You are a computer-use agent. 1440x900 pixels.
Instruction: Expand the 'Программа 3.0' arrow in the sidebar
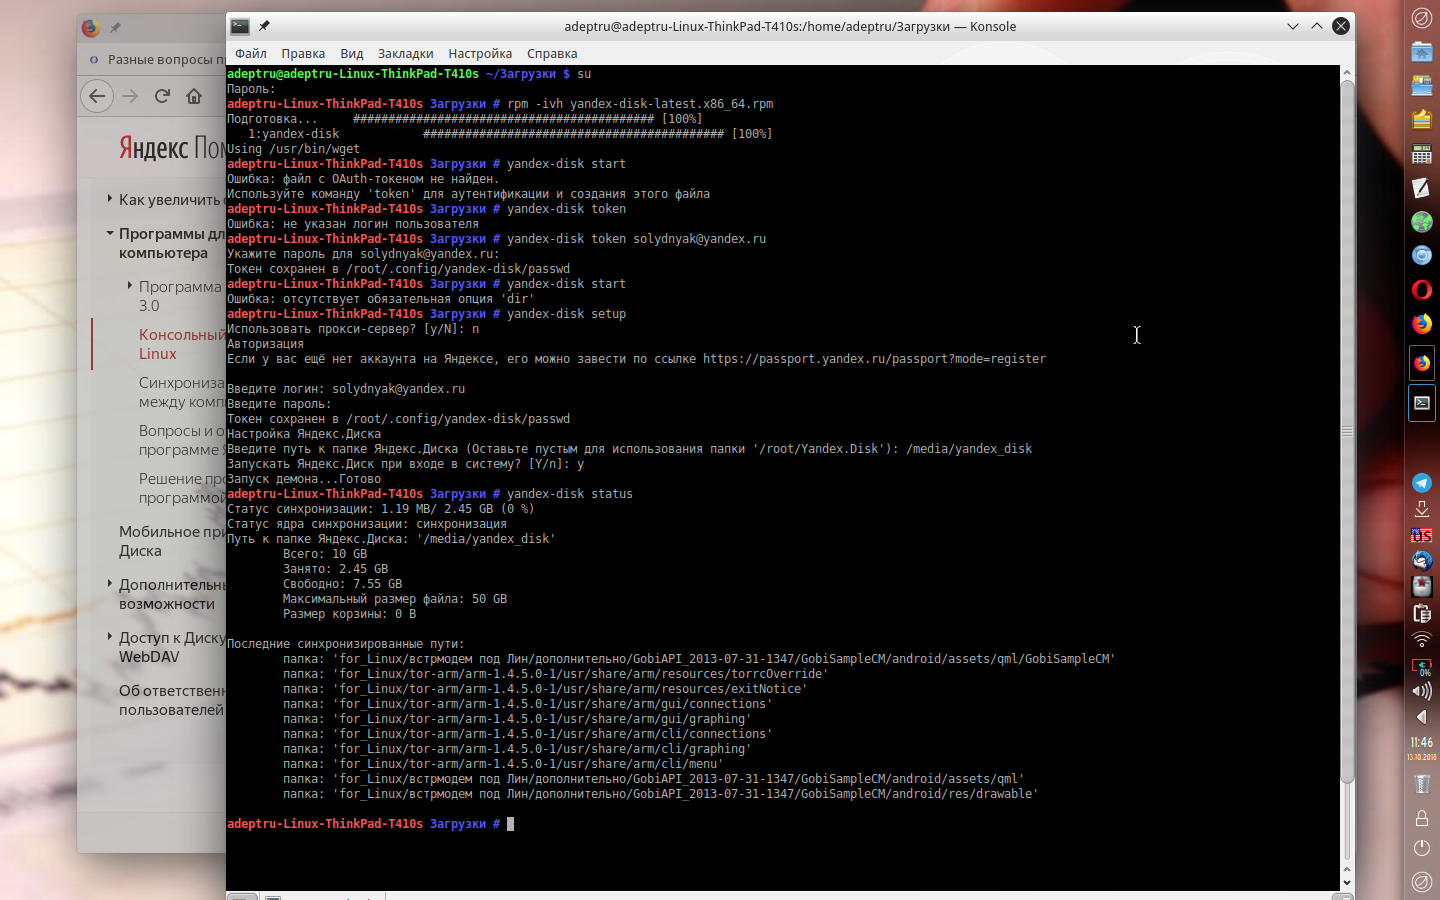tap(129, 286)
